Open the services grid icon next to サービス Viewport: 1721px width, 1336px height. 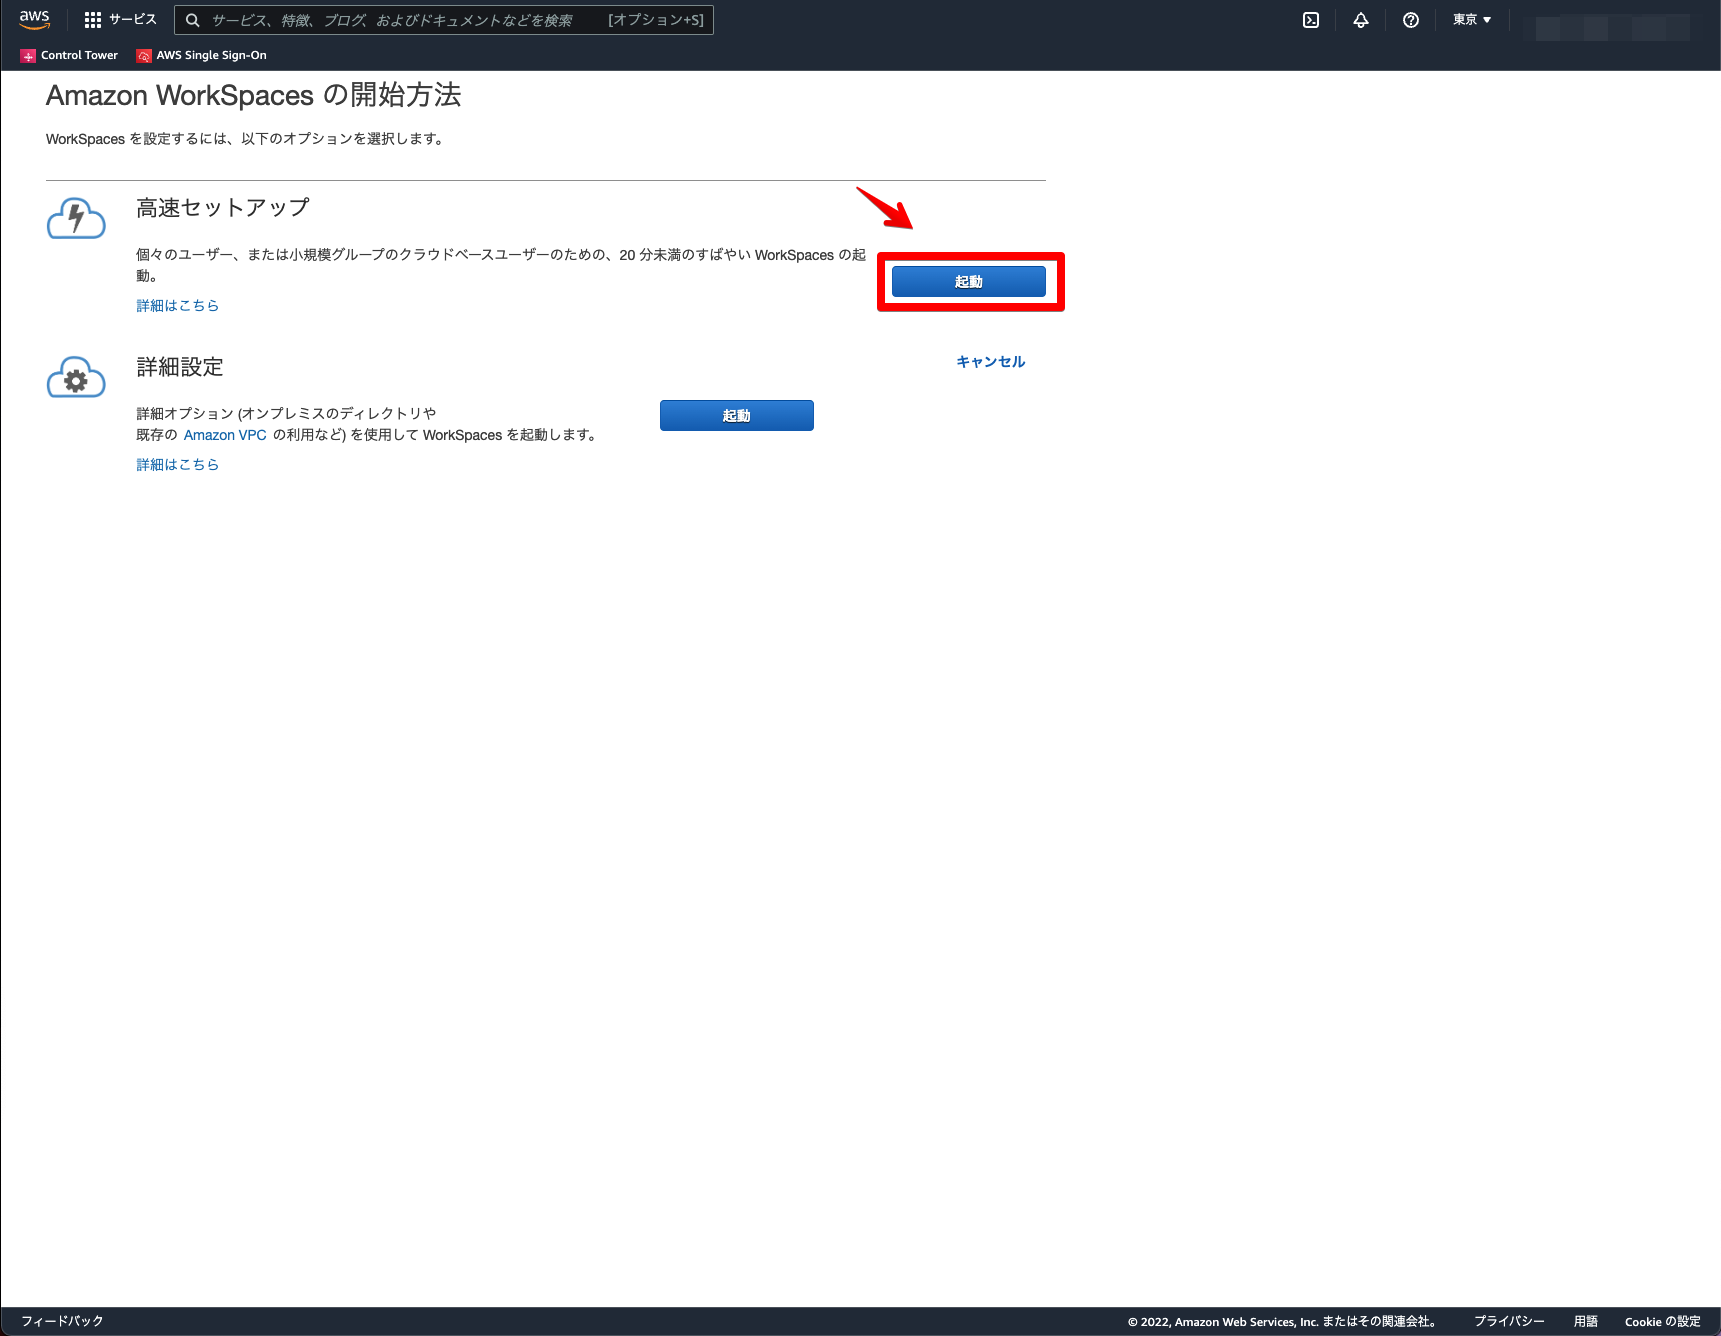tap(91, 19)
